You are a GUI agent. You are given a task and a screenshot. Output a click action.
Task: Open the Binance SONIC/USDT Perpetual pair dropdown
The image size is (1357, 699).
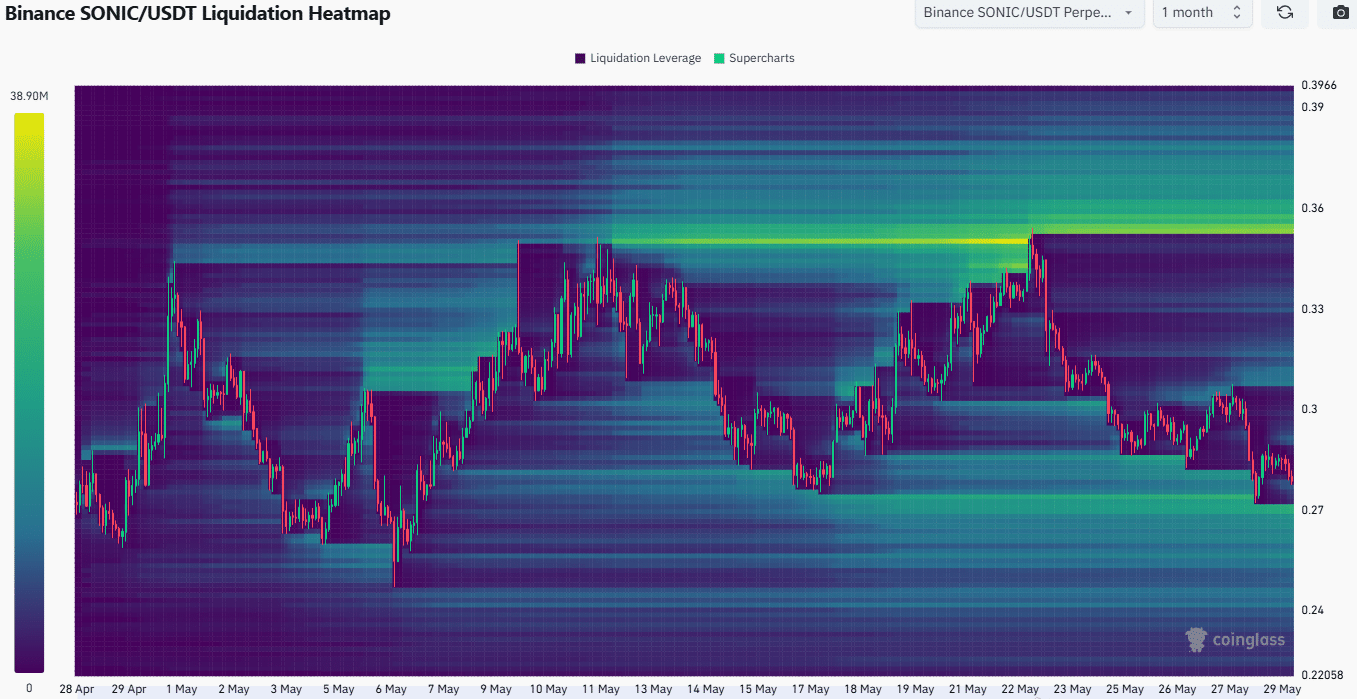[1029, 13]
